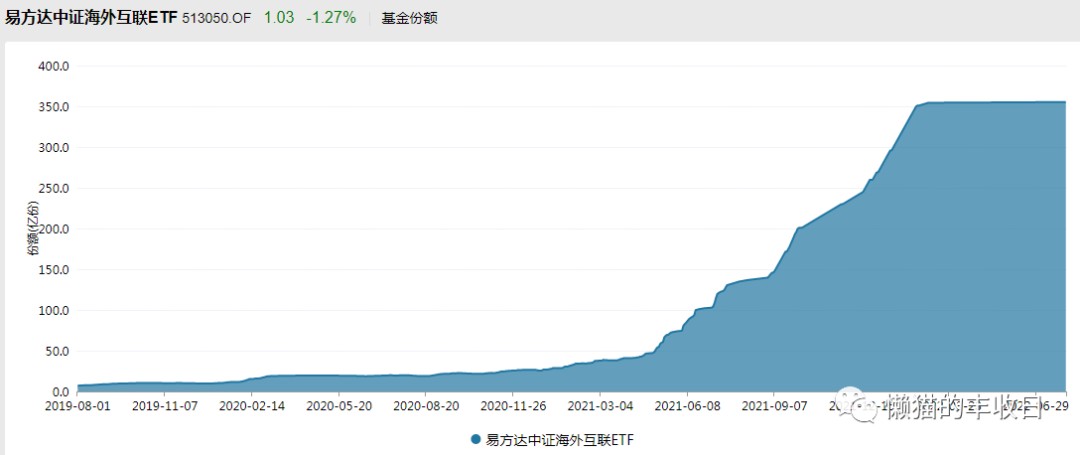Click the blue legend dot marker
This screenshot has width=1080, height=455.
tap(474, 439)
